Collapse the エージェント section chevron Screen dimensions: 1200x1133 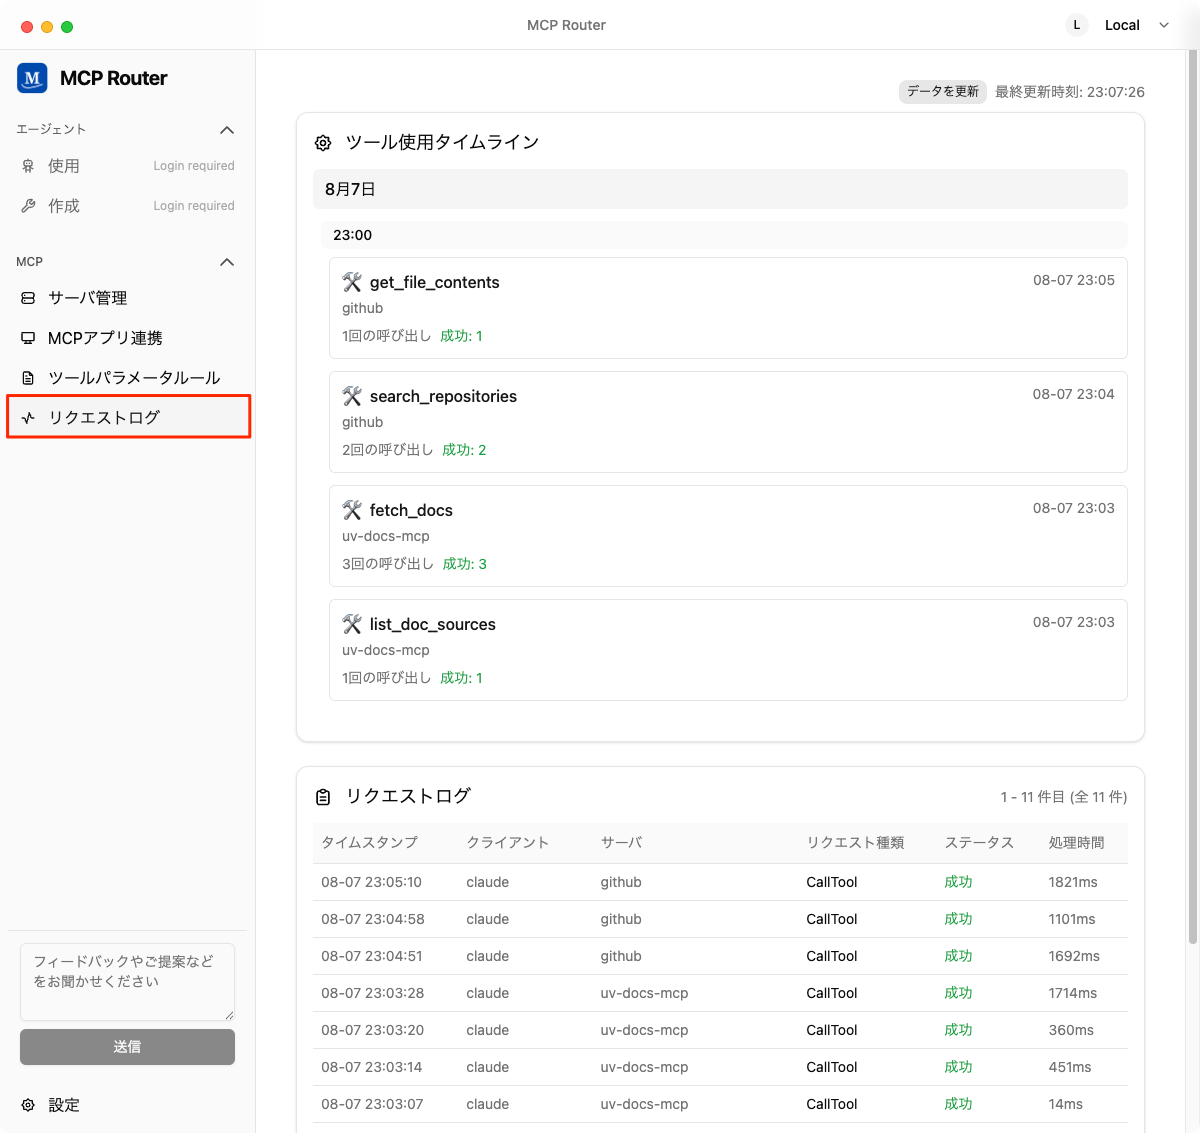227,130
